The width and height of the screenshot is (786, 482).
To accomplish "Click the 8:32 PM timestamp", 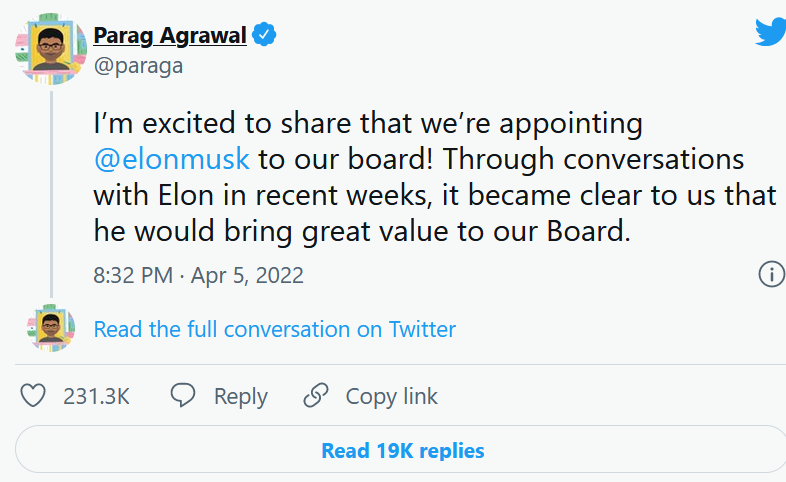I will tap(134, 275).
